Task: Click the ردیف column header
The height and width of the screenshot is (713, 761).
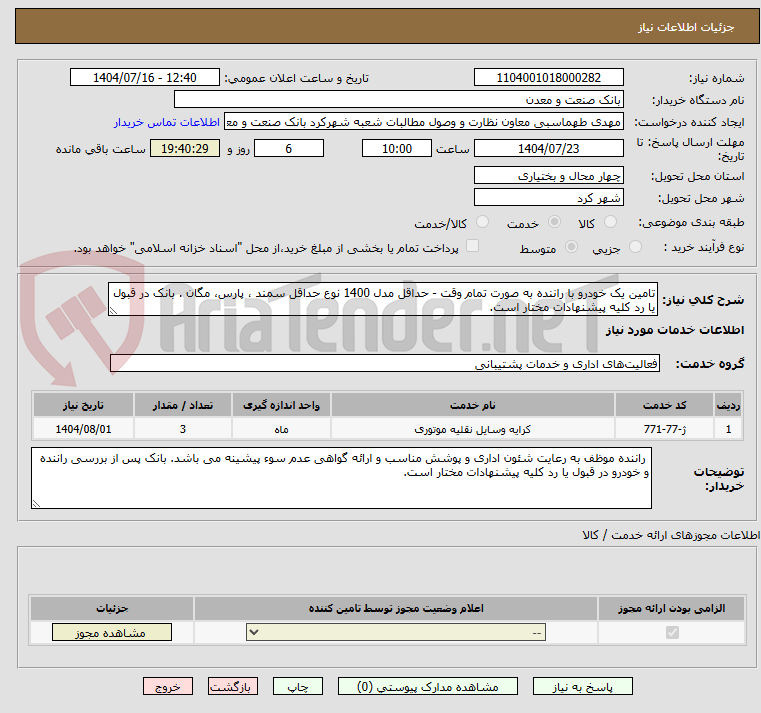Action: [728, 405]
